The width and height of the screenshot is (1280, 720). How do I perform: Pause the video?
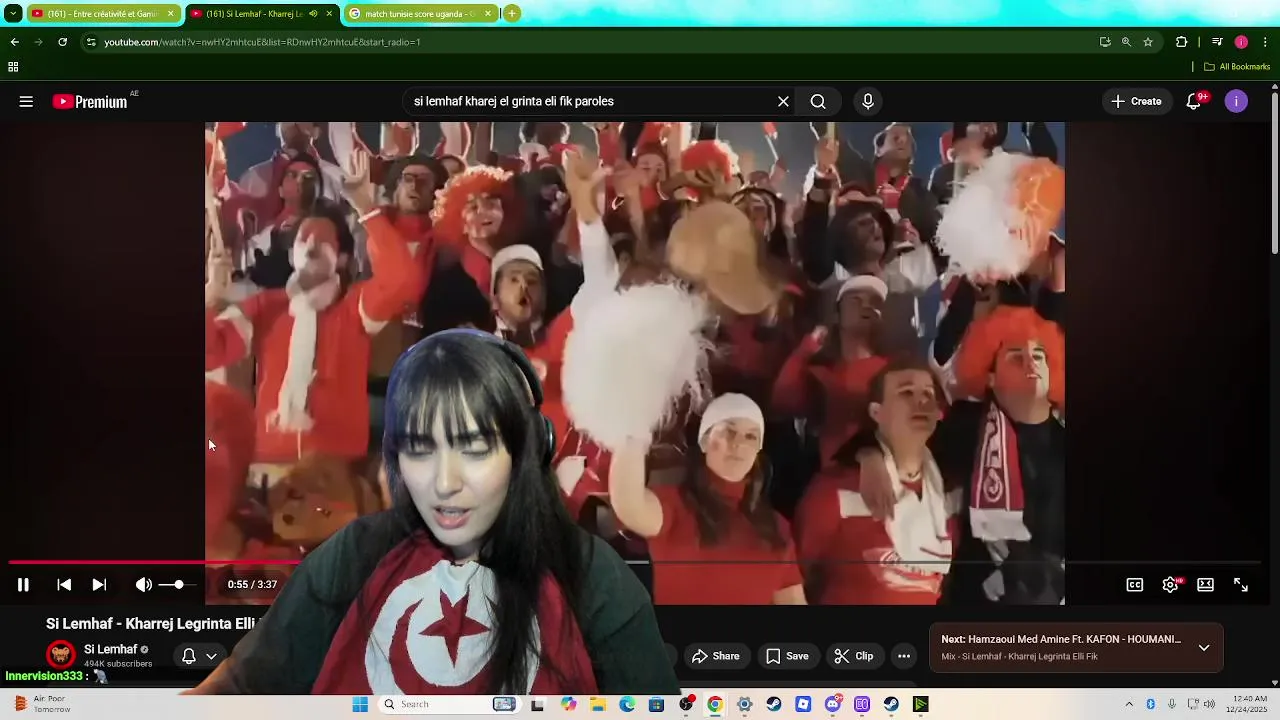23,585
